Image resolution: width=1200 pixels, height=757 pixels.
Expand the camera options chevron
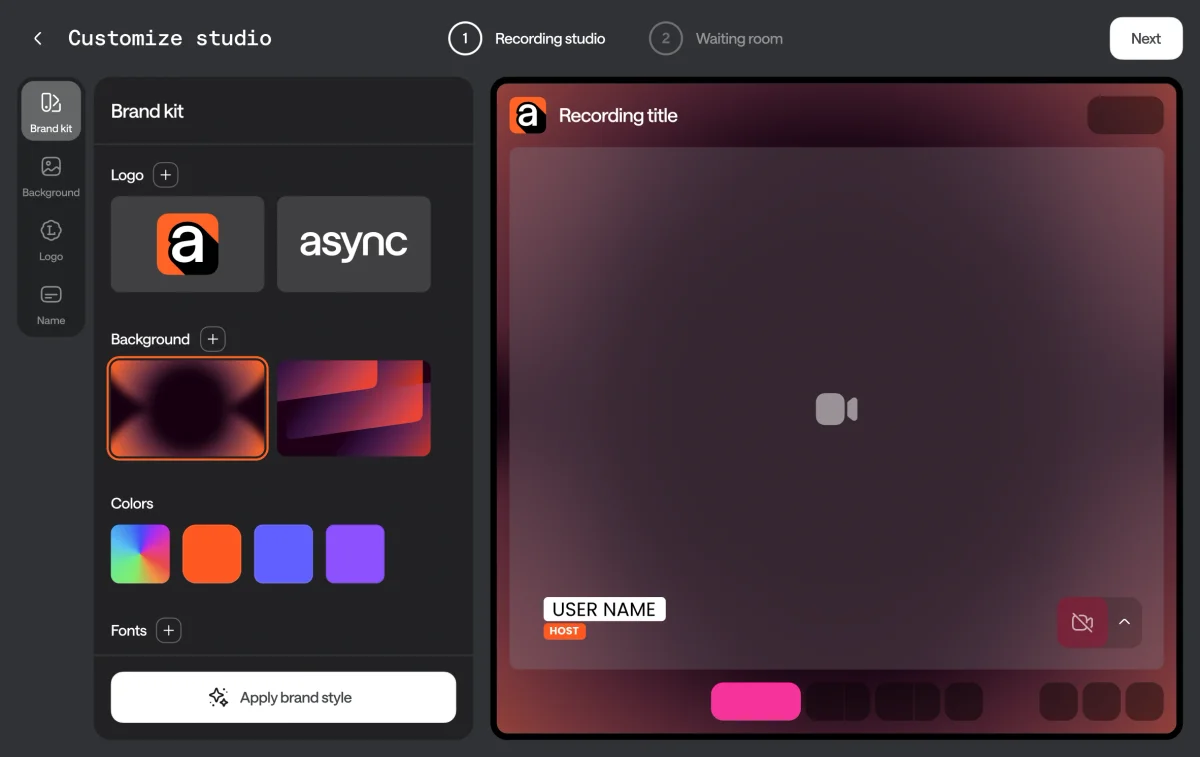1124,622
